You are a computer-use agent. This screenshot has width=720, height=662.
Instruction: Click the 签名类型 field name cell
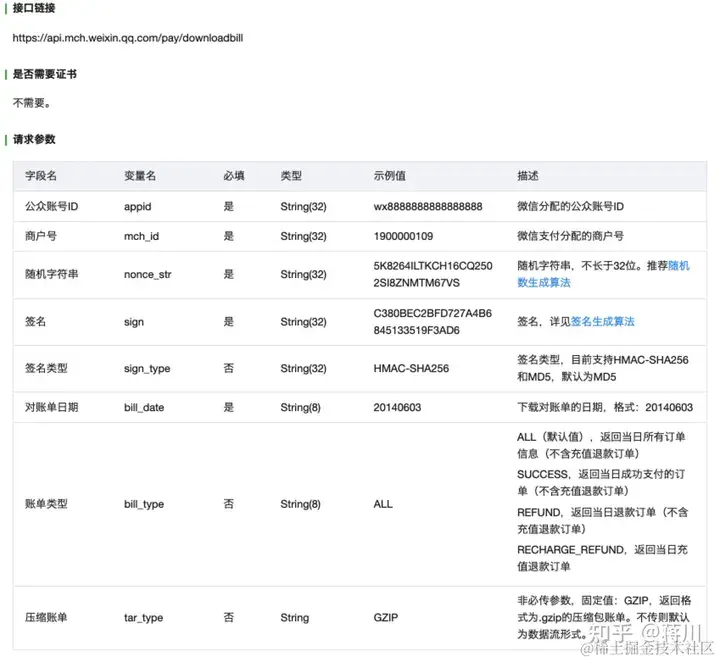point(46,369)
